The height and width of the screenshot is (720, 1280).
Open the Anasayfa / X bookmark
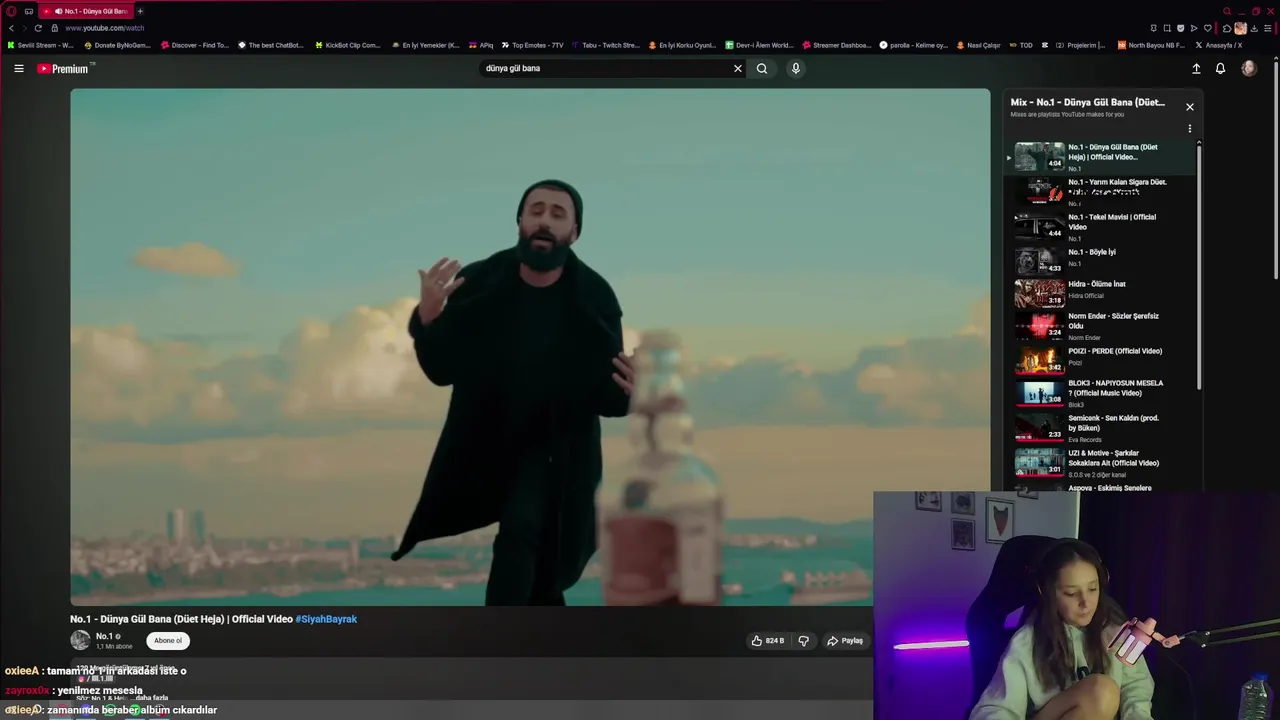click(x=1219, y=45)
